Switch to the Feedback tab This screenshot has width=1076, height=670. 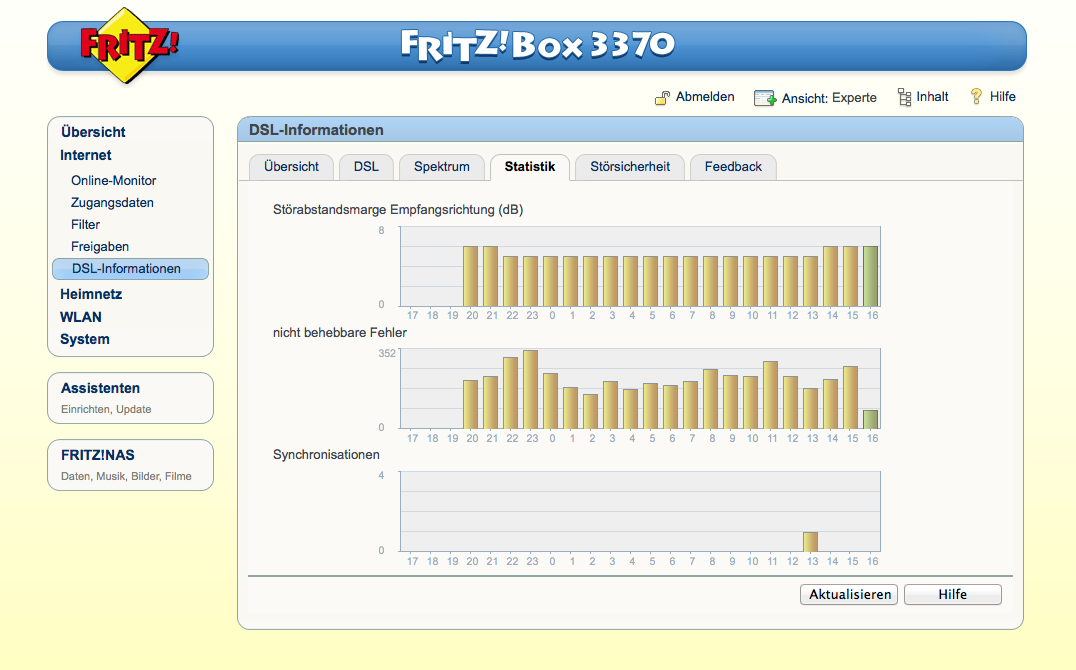[733, 167]
